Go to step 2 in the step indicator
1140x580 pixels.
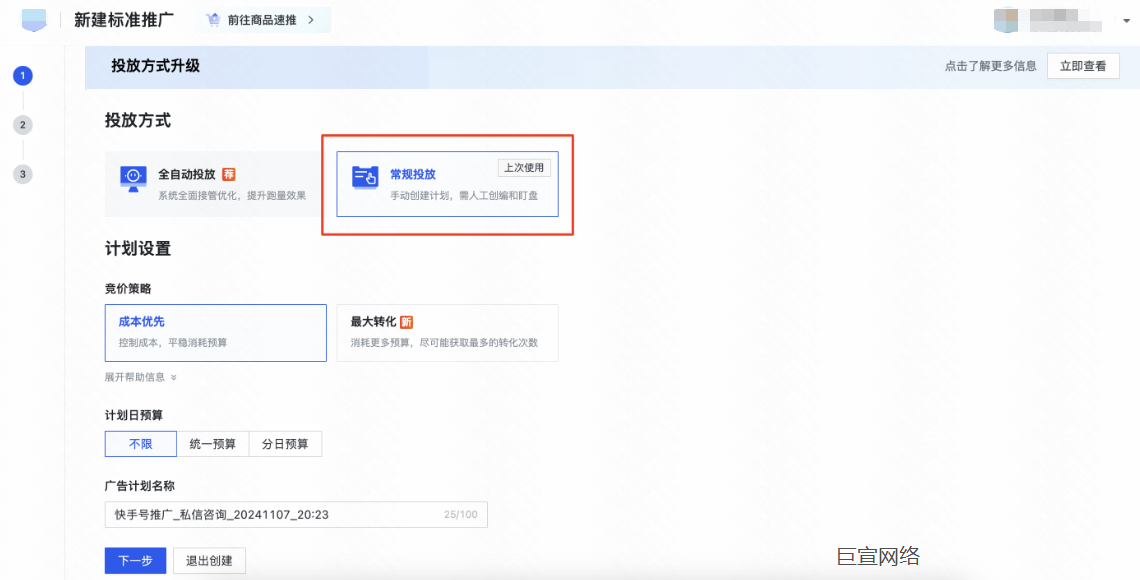[23, 125]
